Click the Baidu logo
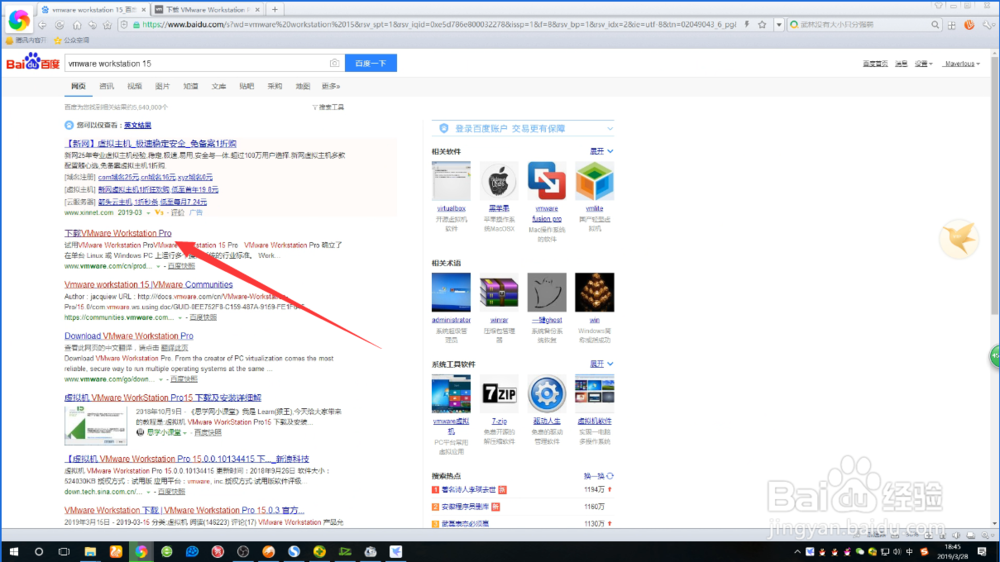The image size is (1000, 562). click(33, 63)
